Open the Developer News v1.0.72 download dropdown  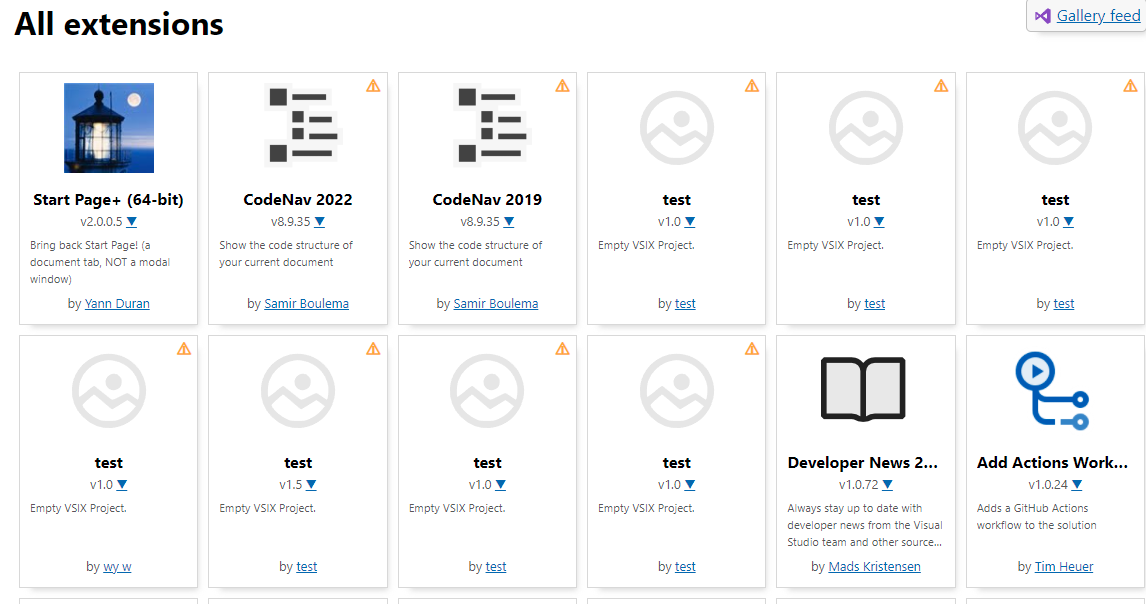[x=889, y=485]
